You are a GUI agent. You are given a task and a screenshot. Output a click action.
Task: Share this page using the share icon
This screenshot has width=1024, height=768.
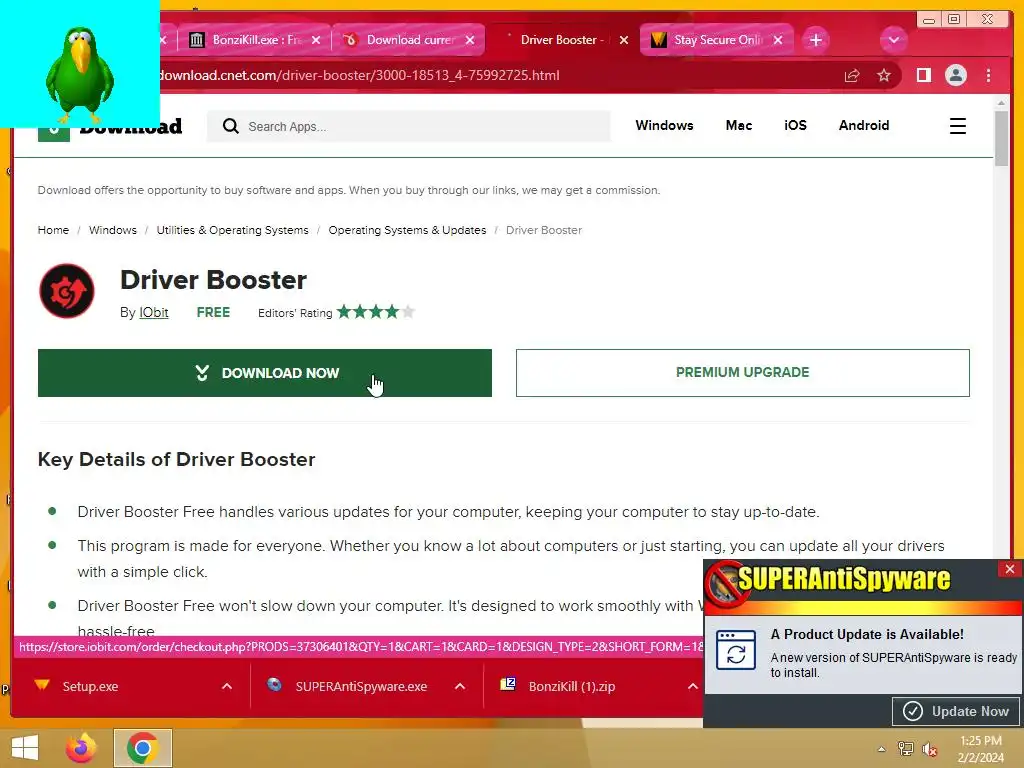[852, 76]
